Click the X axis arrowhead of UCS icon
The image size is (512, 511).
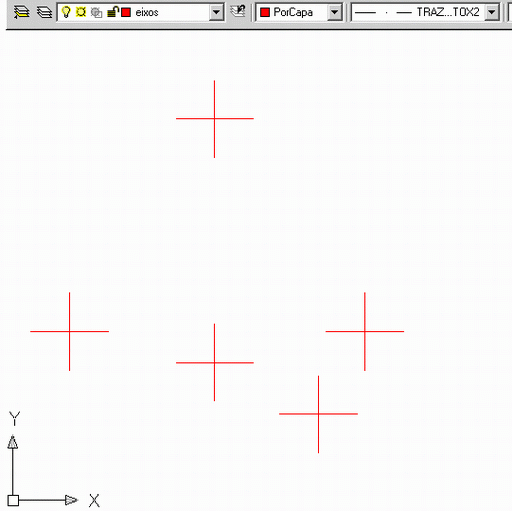point(71,500)
